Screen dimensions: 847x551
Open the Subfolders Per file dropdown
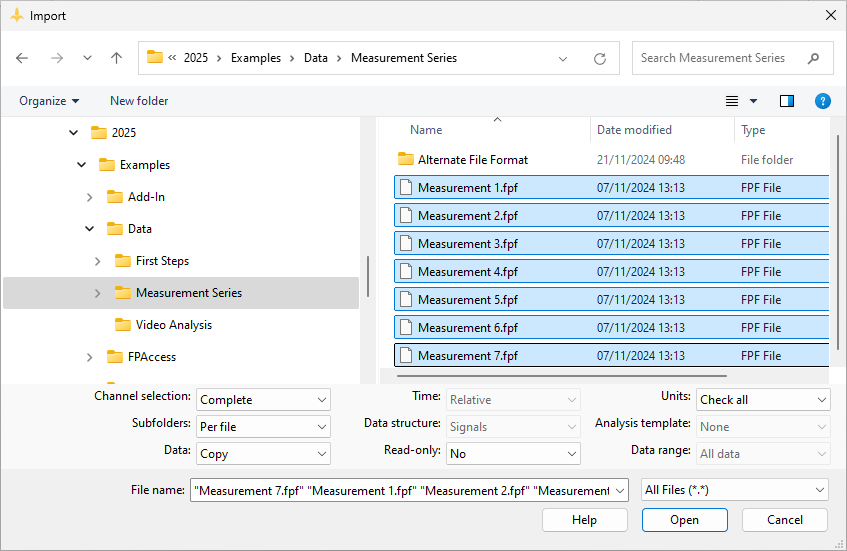click(x=263, y=427)
